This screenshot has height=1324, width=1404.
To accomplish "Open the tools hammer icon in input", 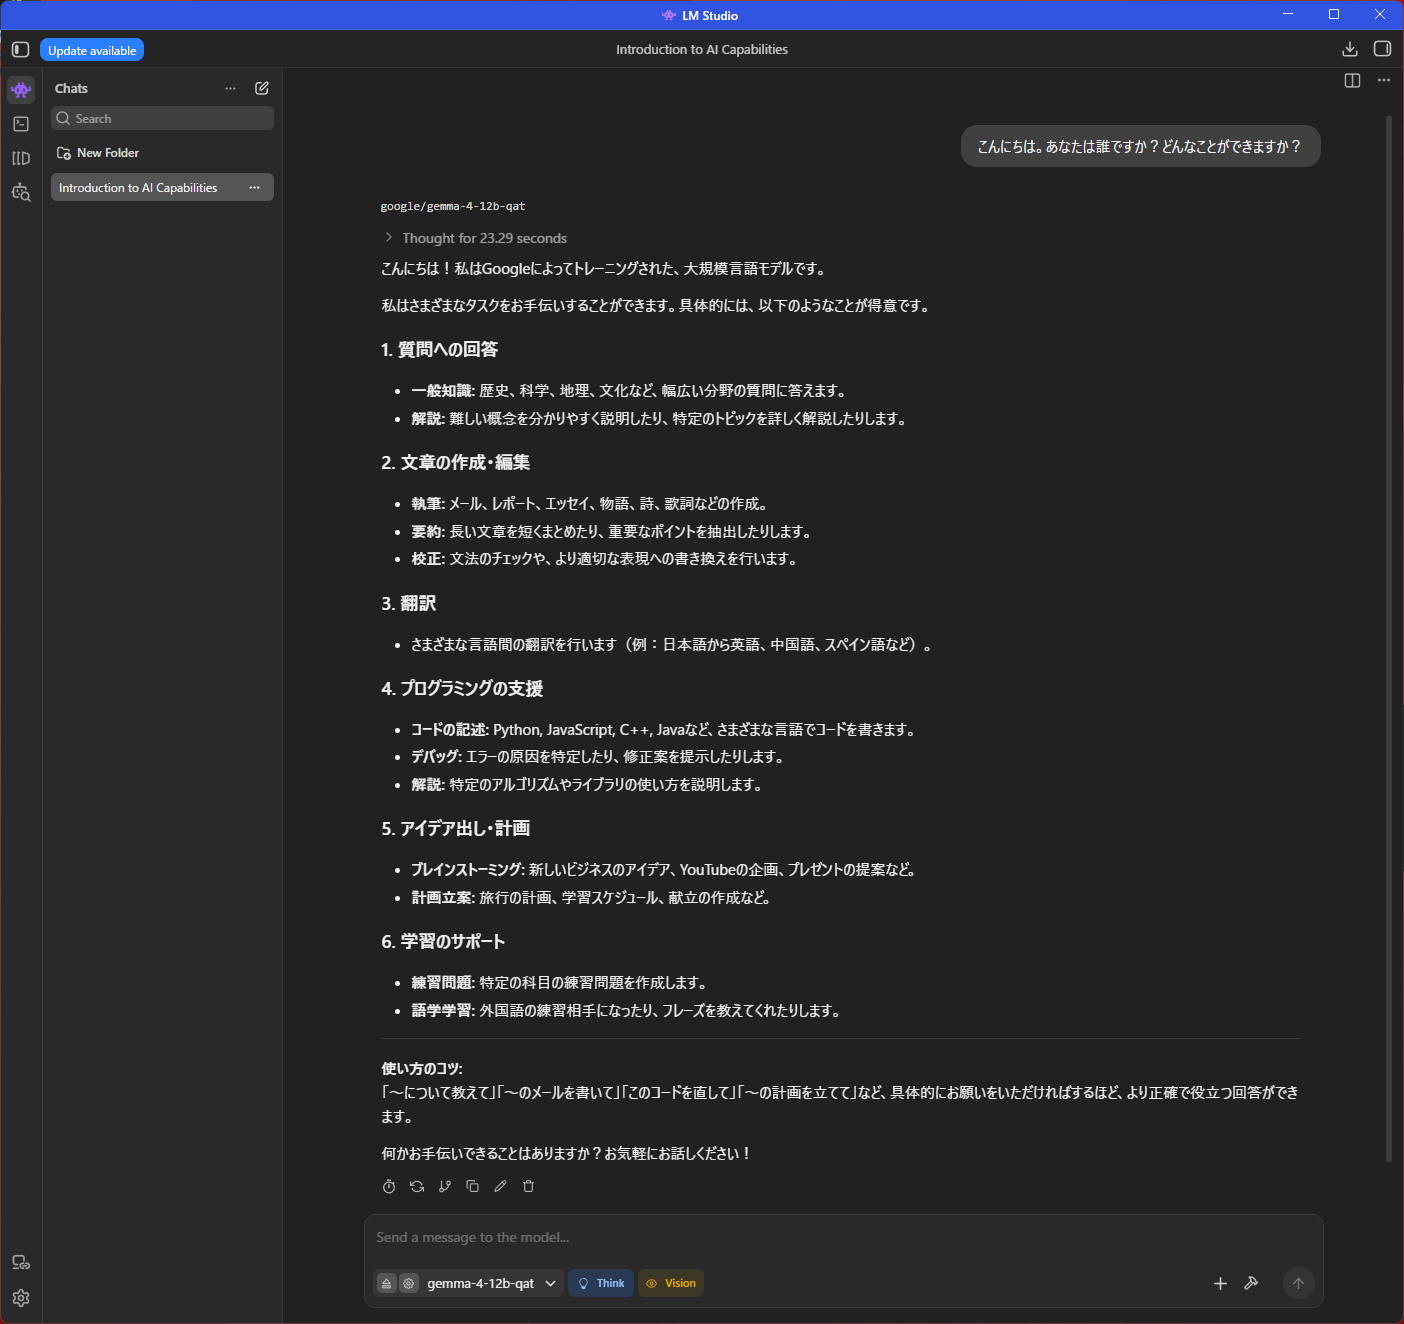I will pyautogui.click(x=1251, y=1283).
